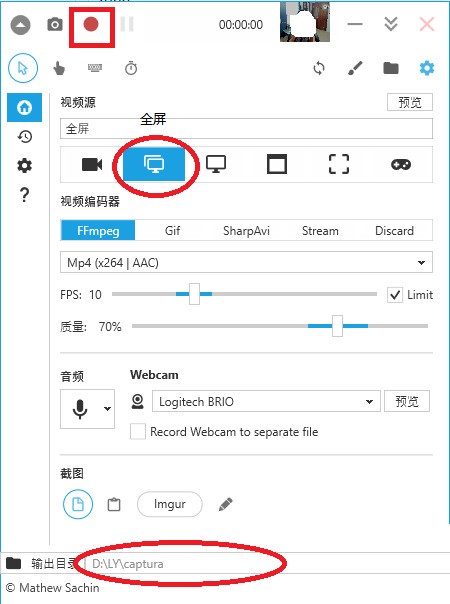Select the game capture gamepad icon
The width and height of the screenshot is (450, 604).
point(401,164)
